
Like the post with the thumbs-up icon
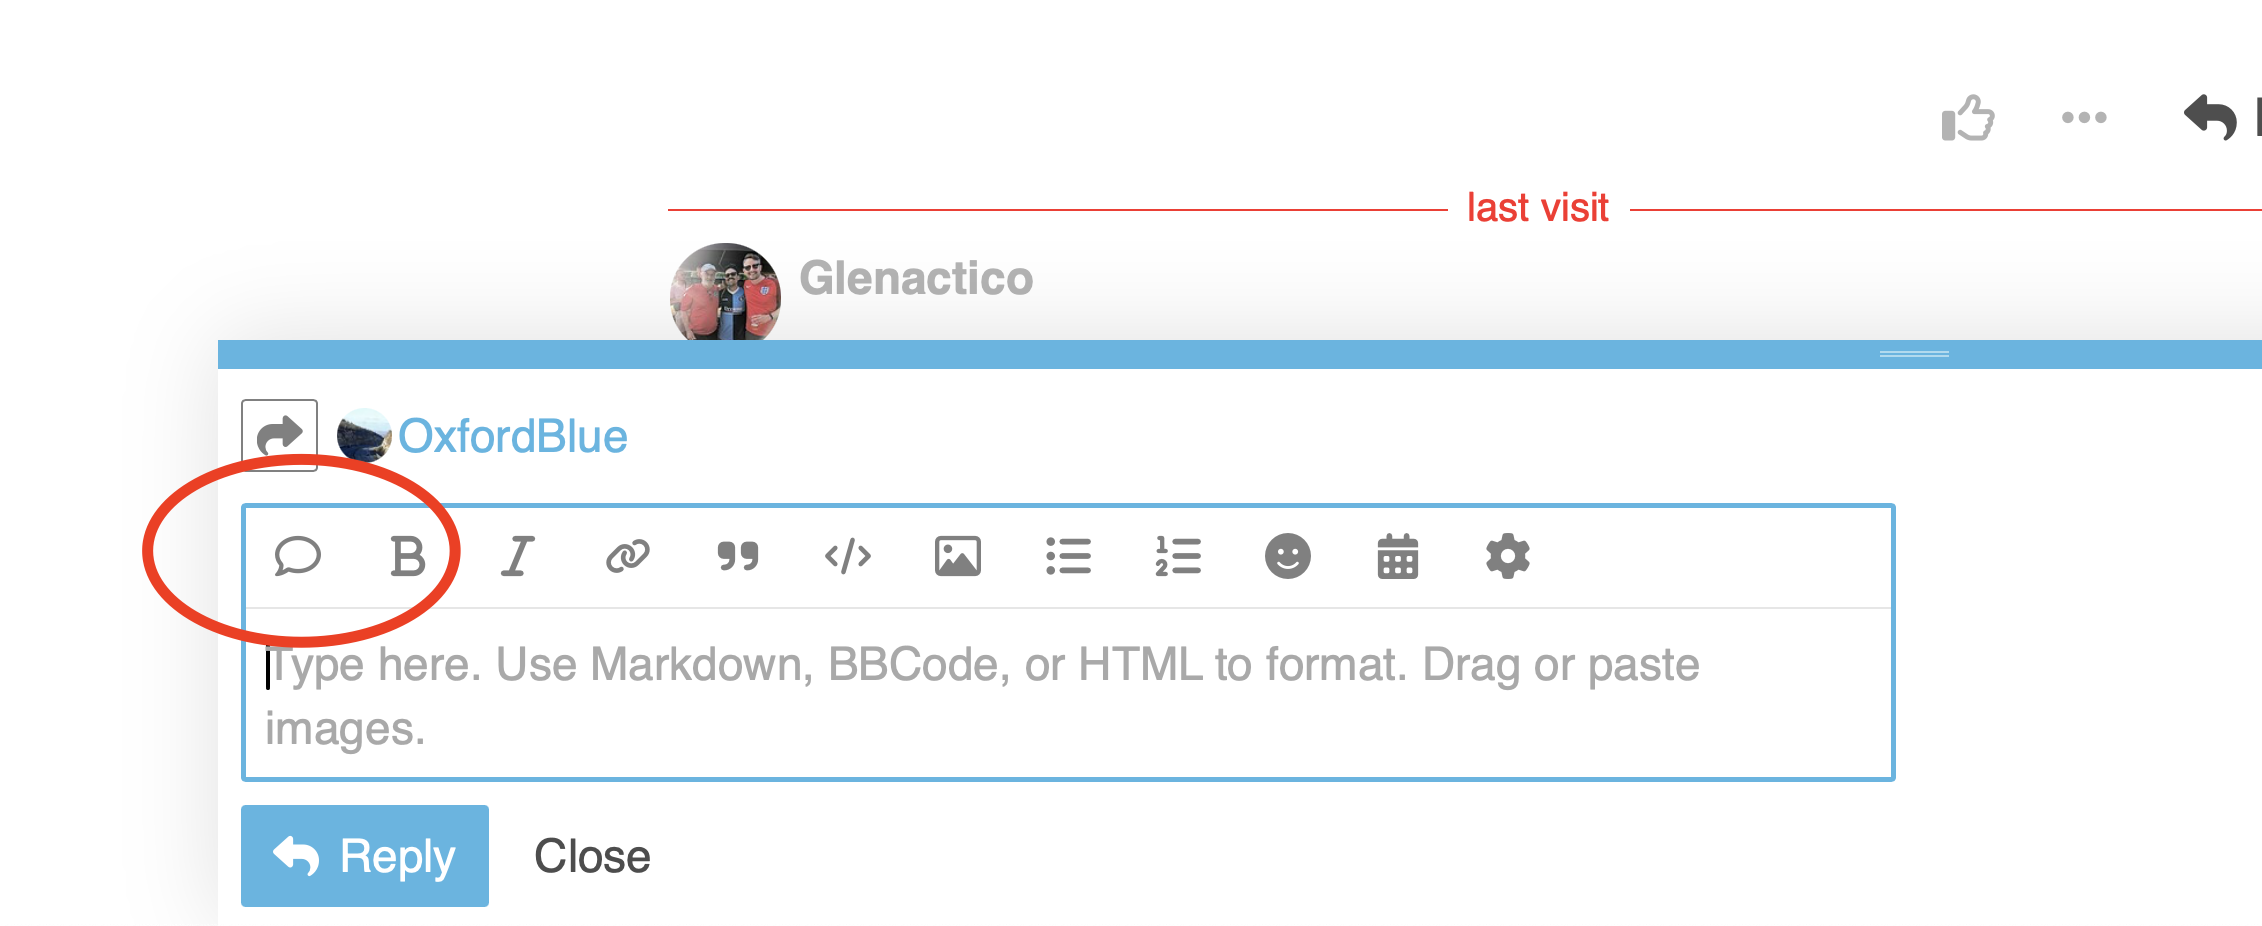point(1968,118)
